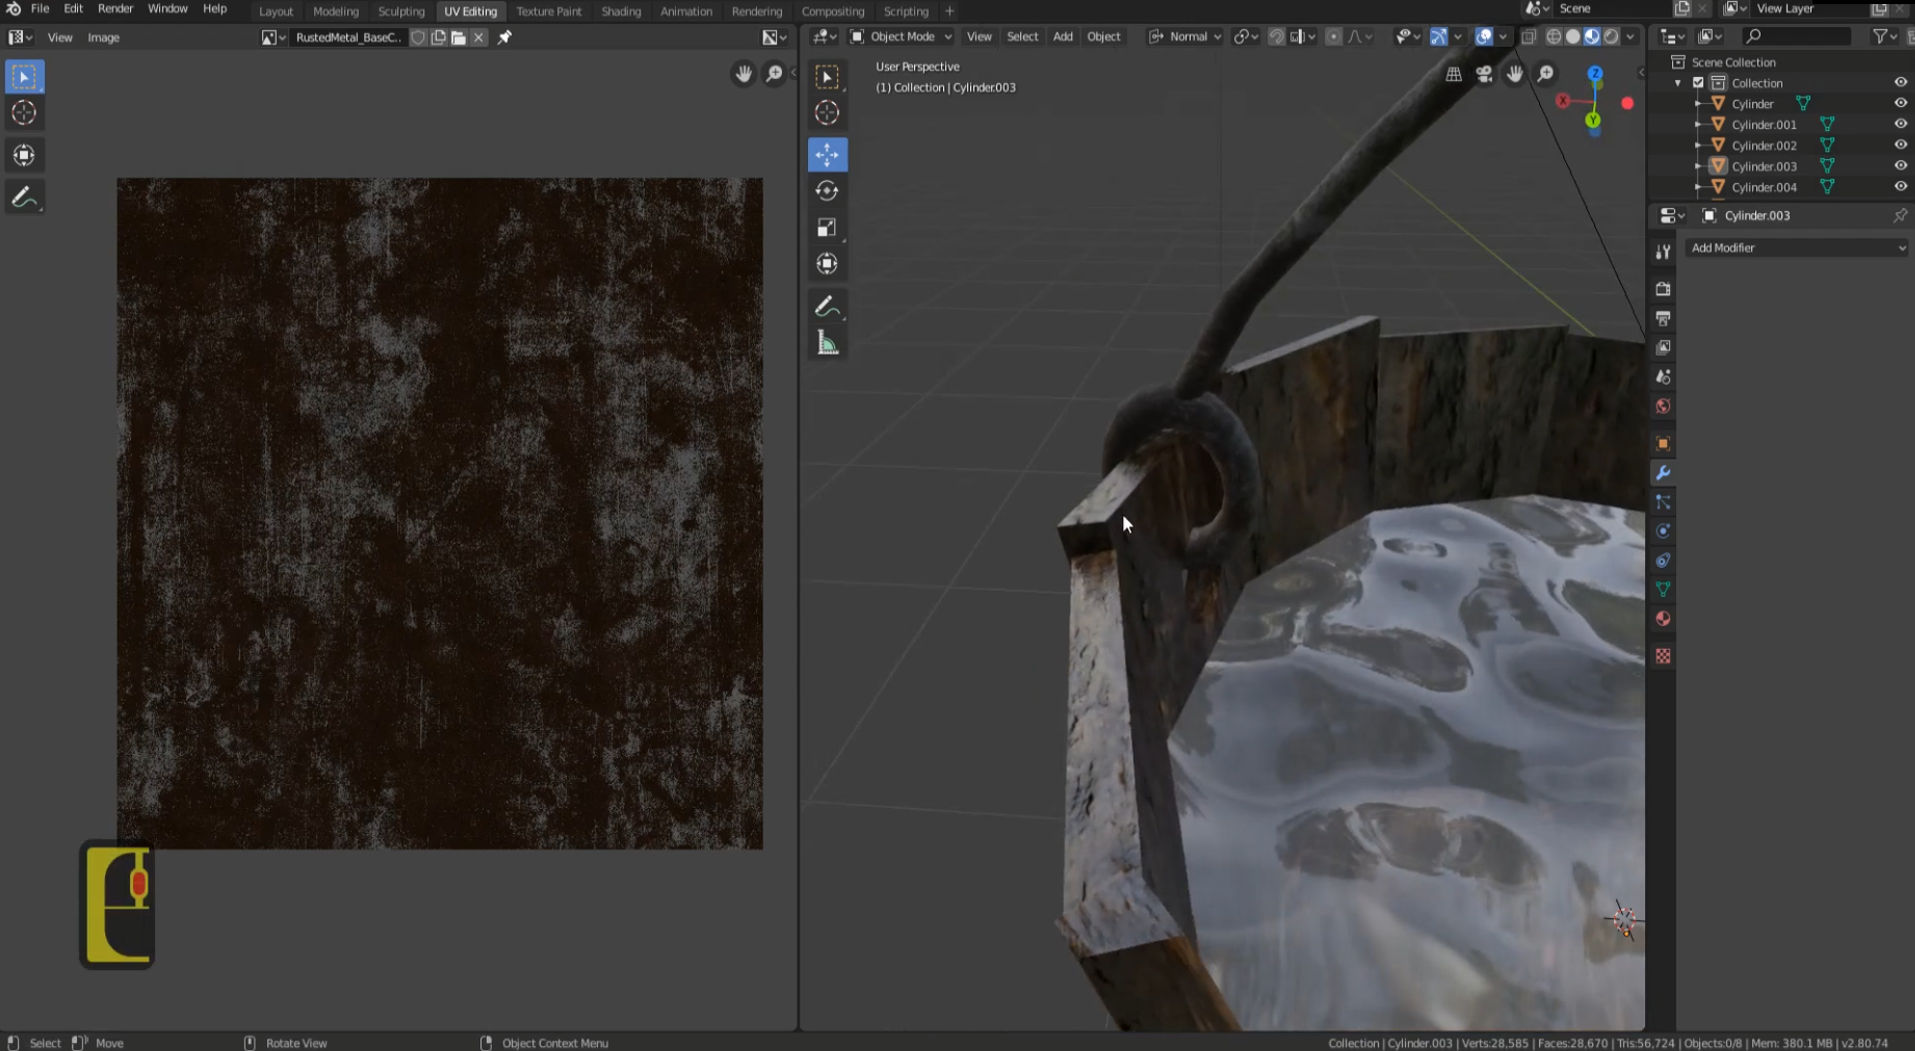Screen dimensions: 1915x1051
Task: Select the Annotate tool in the UV editor
Action: pyautogui.click(x=24, y=196)
